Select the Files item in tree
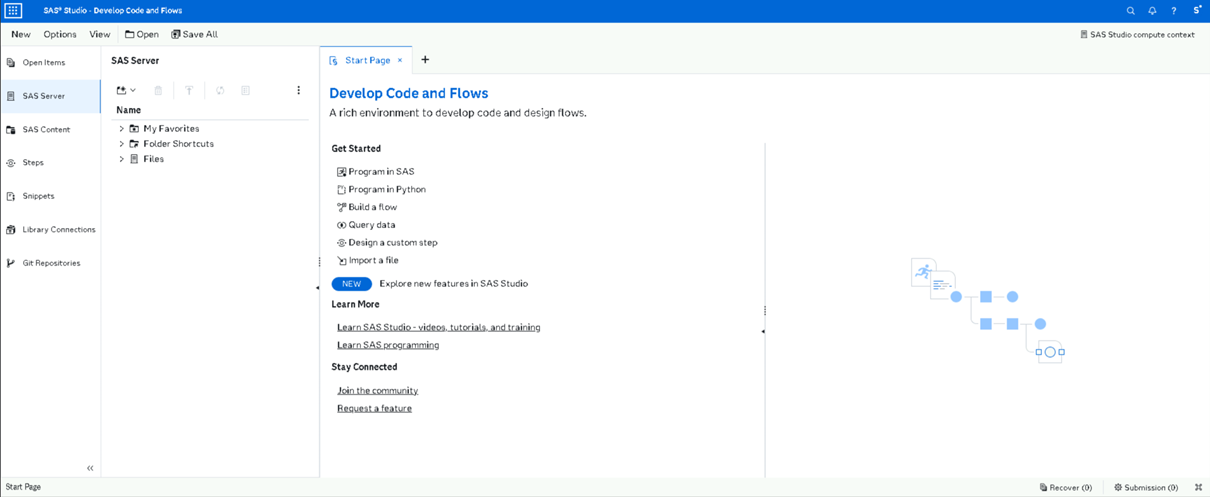Screen dimensions: 1210x497 coord(153,159)
